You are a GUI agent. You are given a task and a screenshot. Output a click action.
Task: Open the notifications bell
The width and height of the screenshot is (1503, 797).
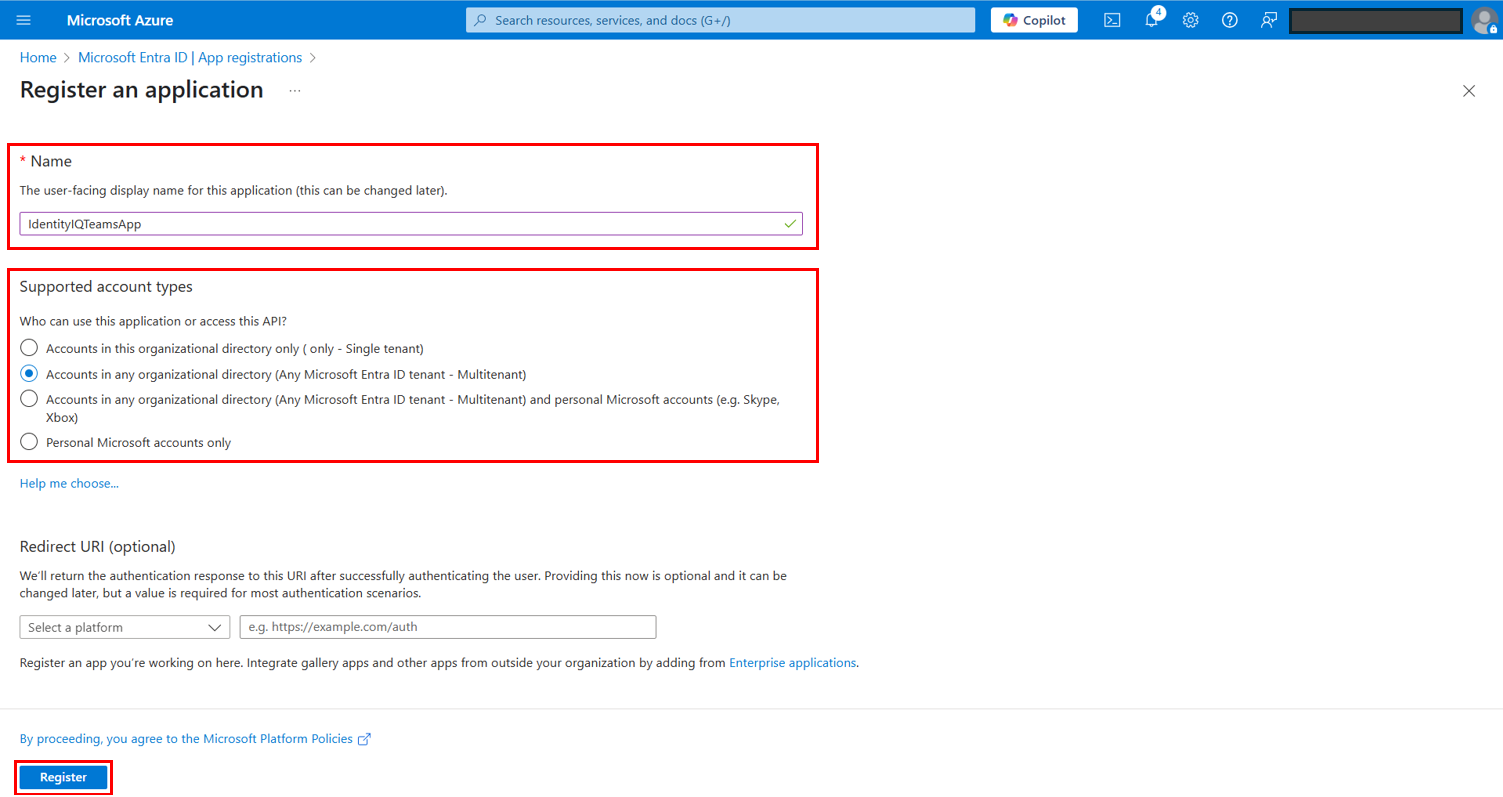(1151, 20)
